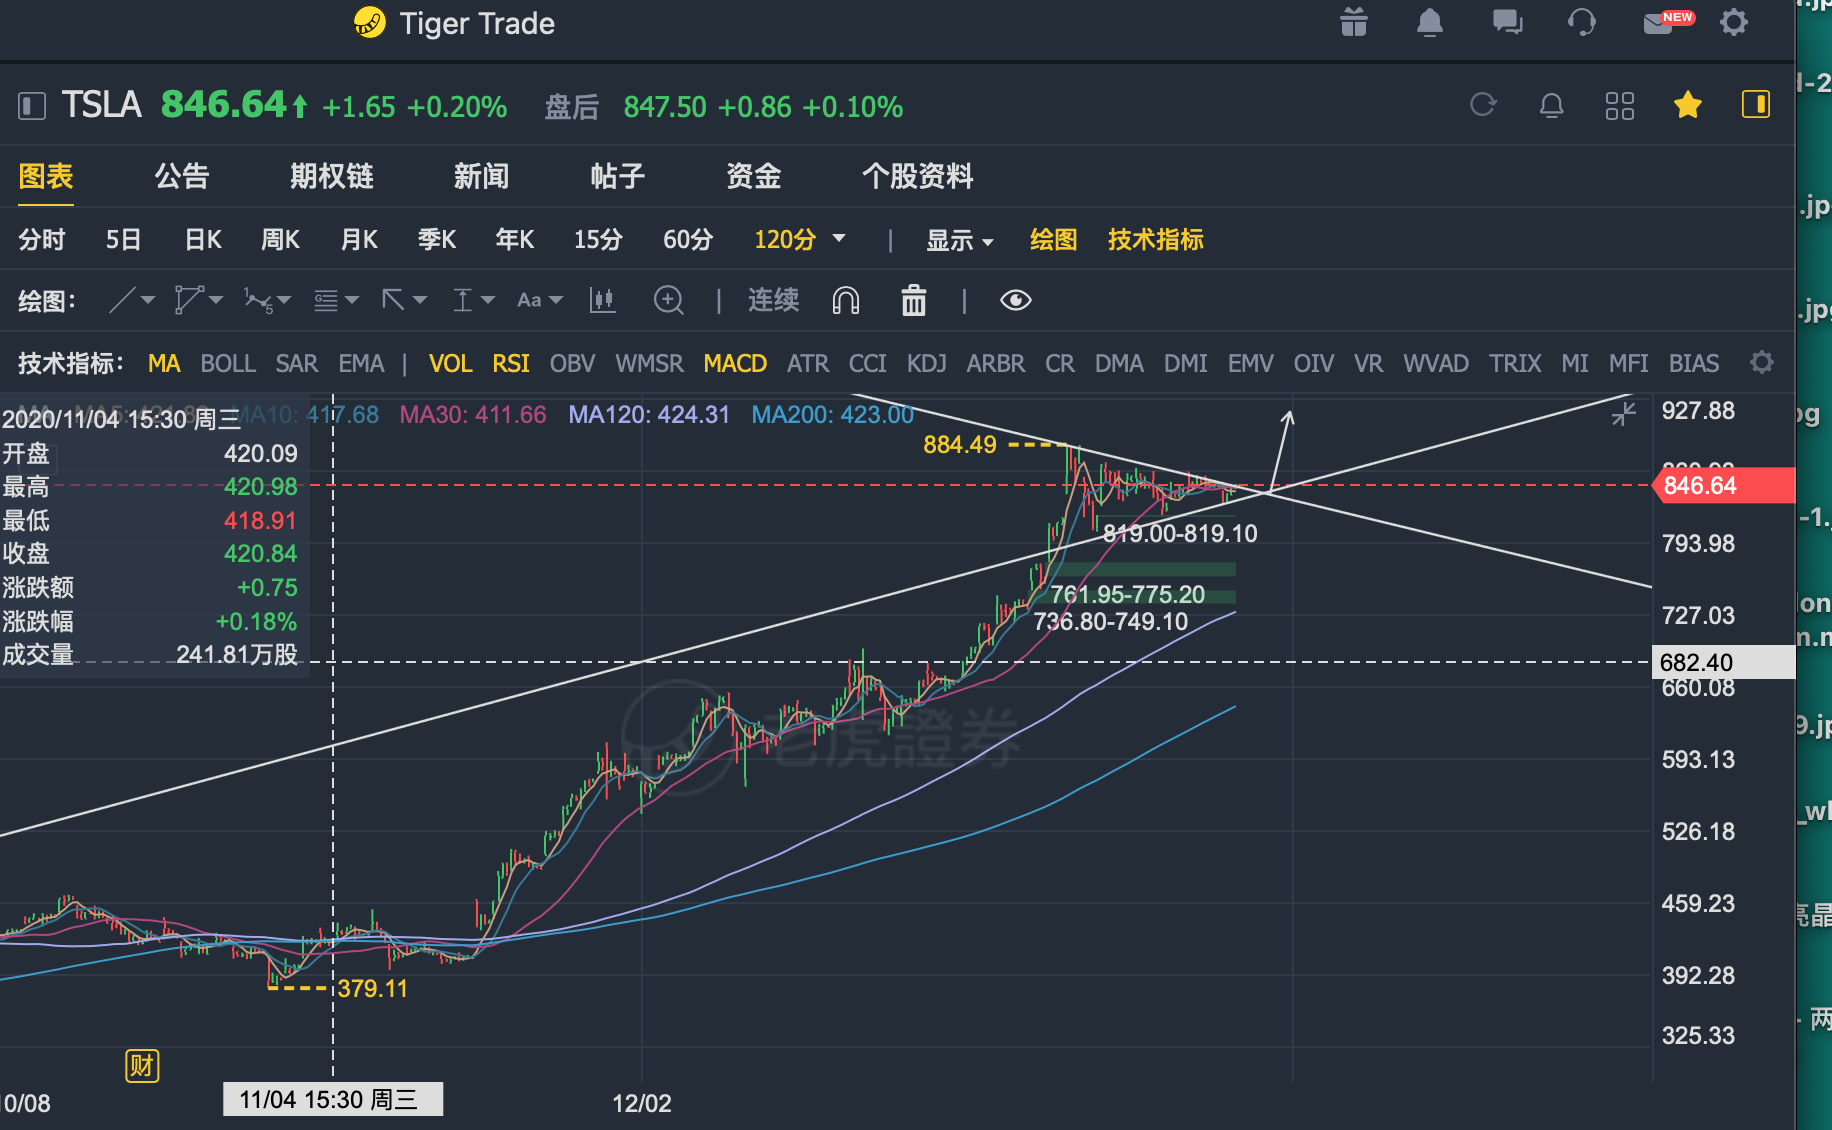
Task: Click the MA30: 411.66 legend value
Action: (x=473, y=414)
